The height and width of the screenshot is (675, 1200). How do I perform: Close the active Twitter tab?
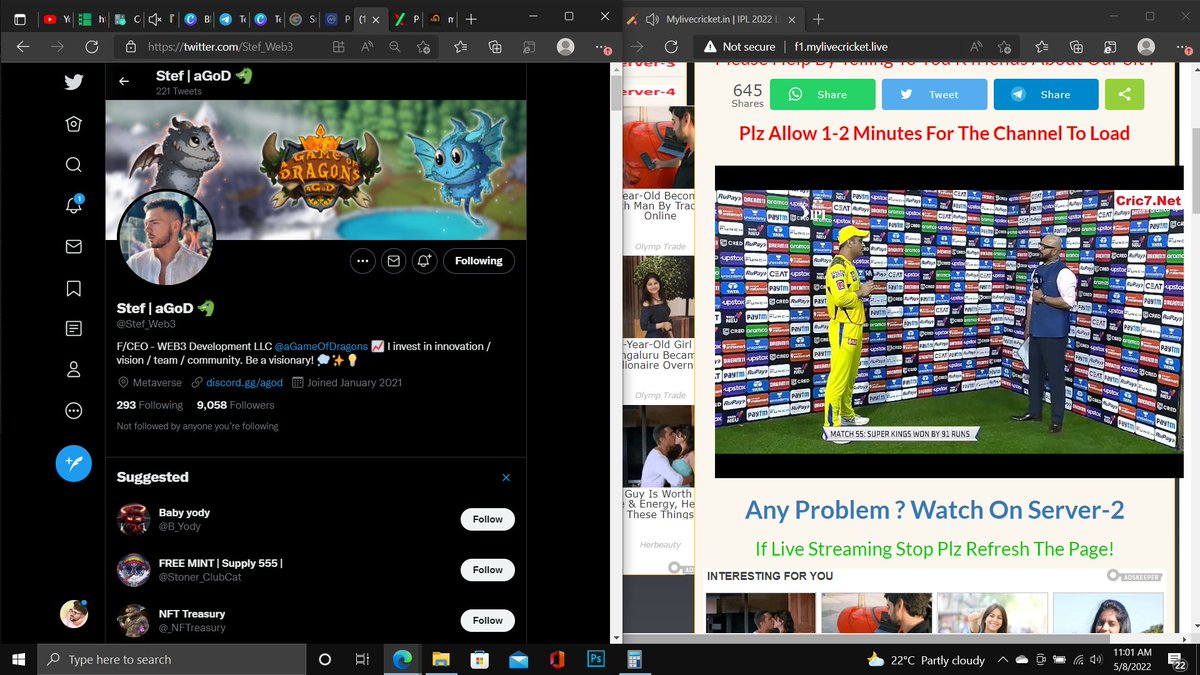377,19
